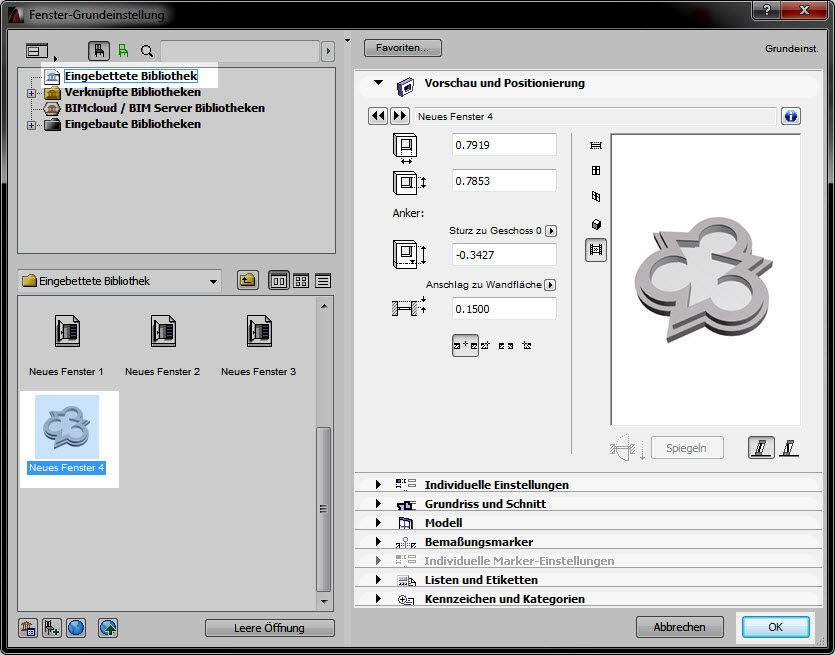Screen dimensions: 835x655
Task: Select the Neues Fenster 3 object
Action: [x=258, y=345]
